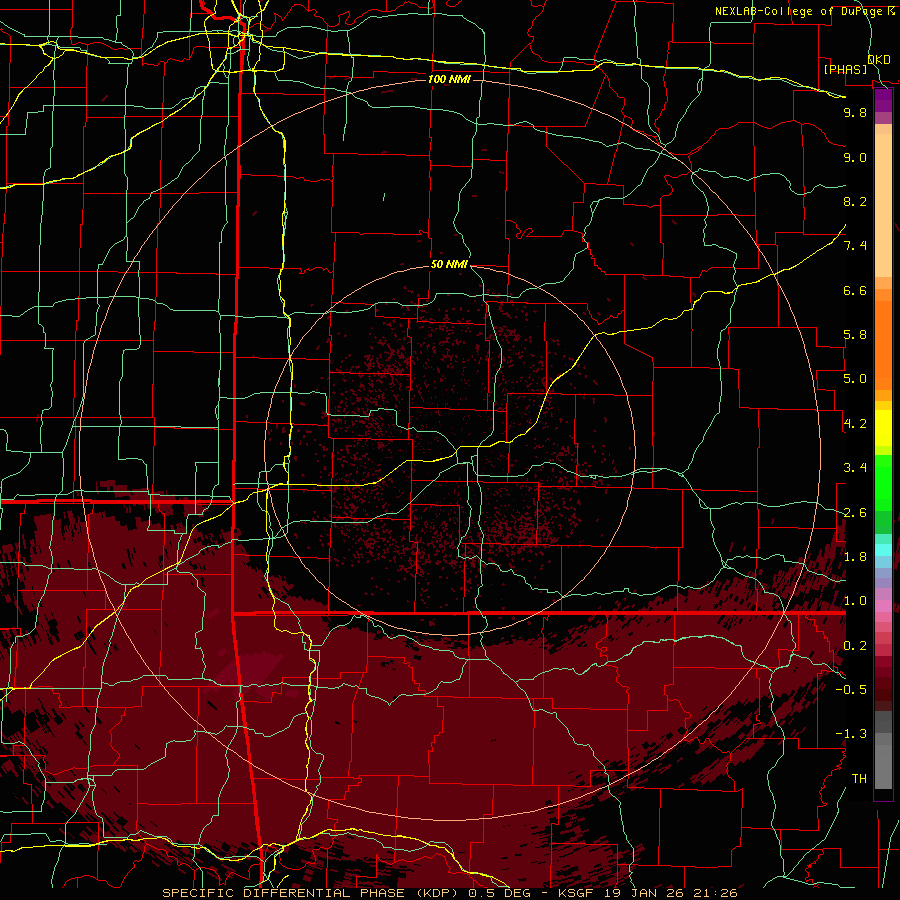Image resolution: width=900 pixels, height=900 pixels.
Task: Click the DKD product code label
Action: [x=879, y=59]
